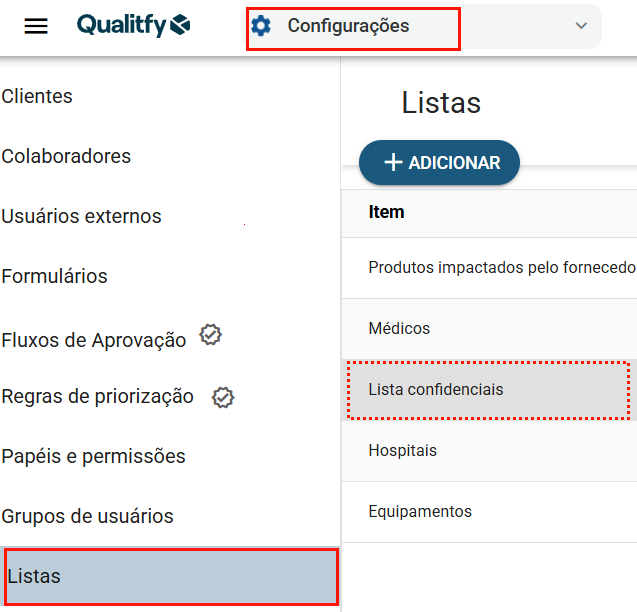Click the badge icon beside Regras de priorização
This screenshot has width=637, height=612.
pos(223,397)
